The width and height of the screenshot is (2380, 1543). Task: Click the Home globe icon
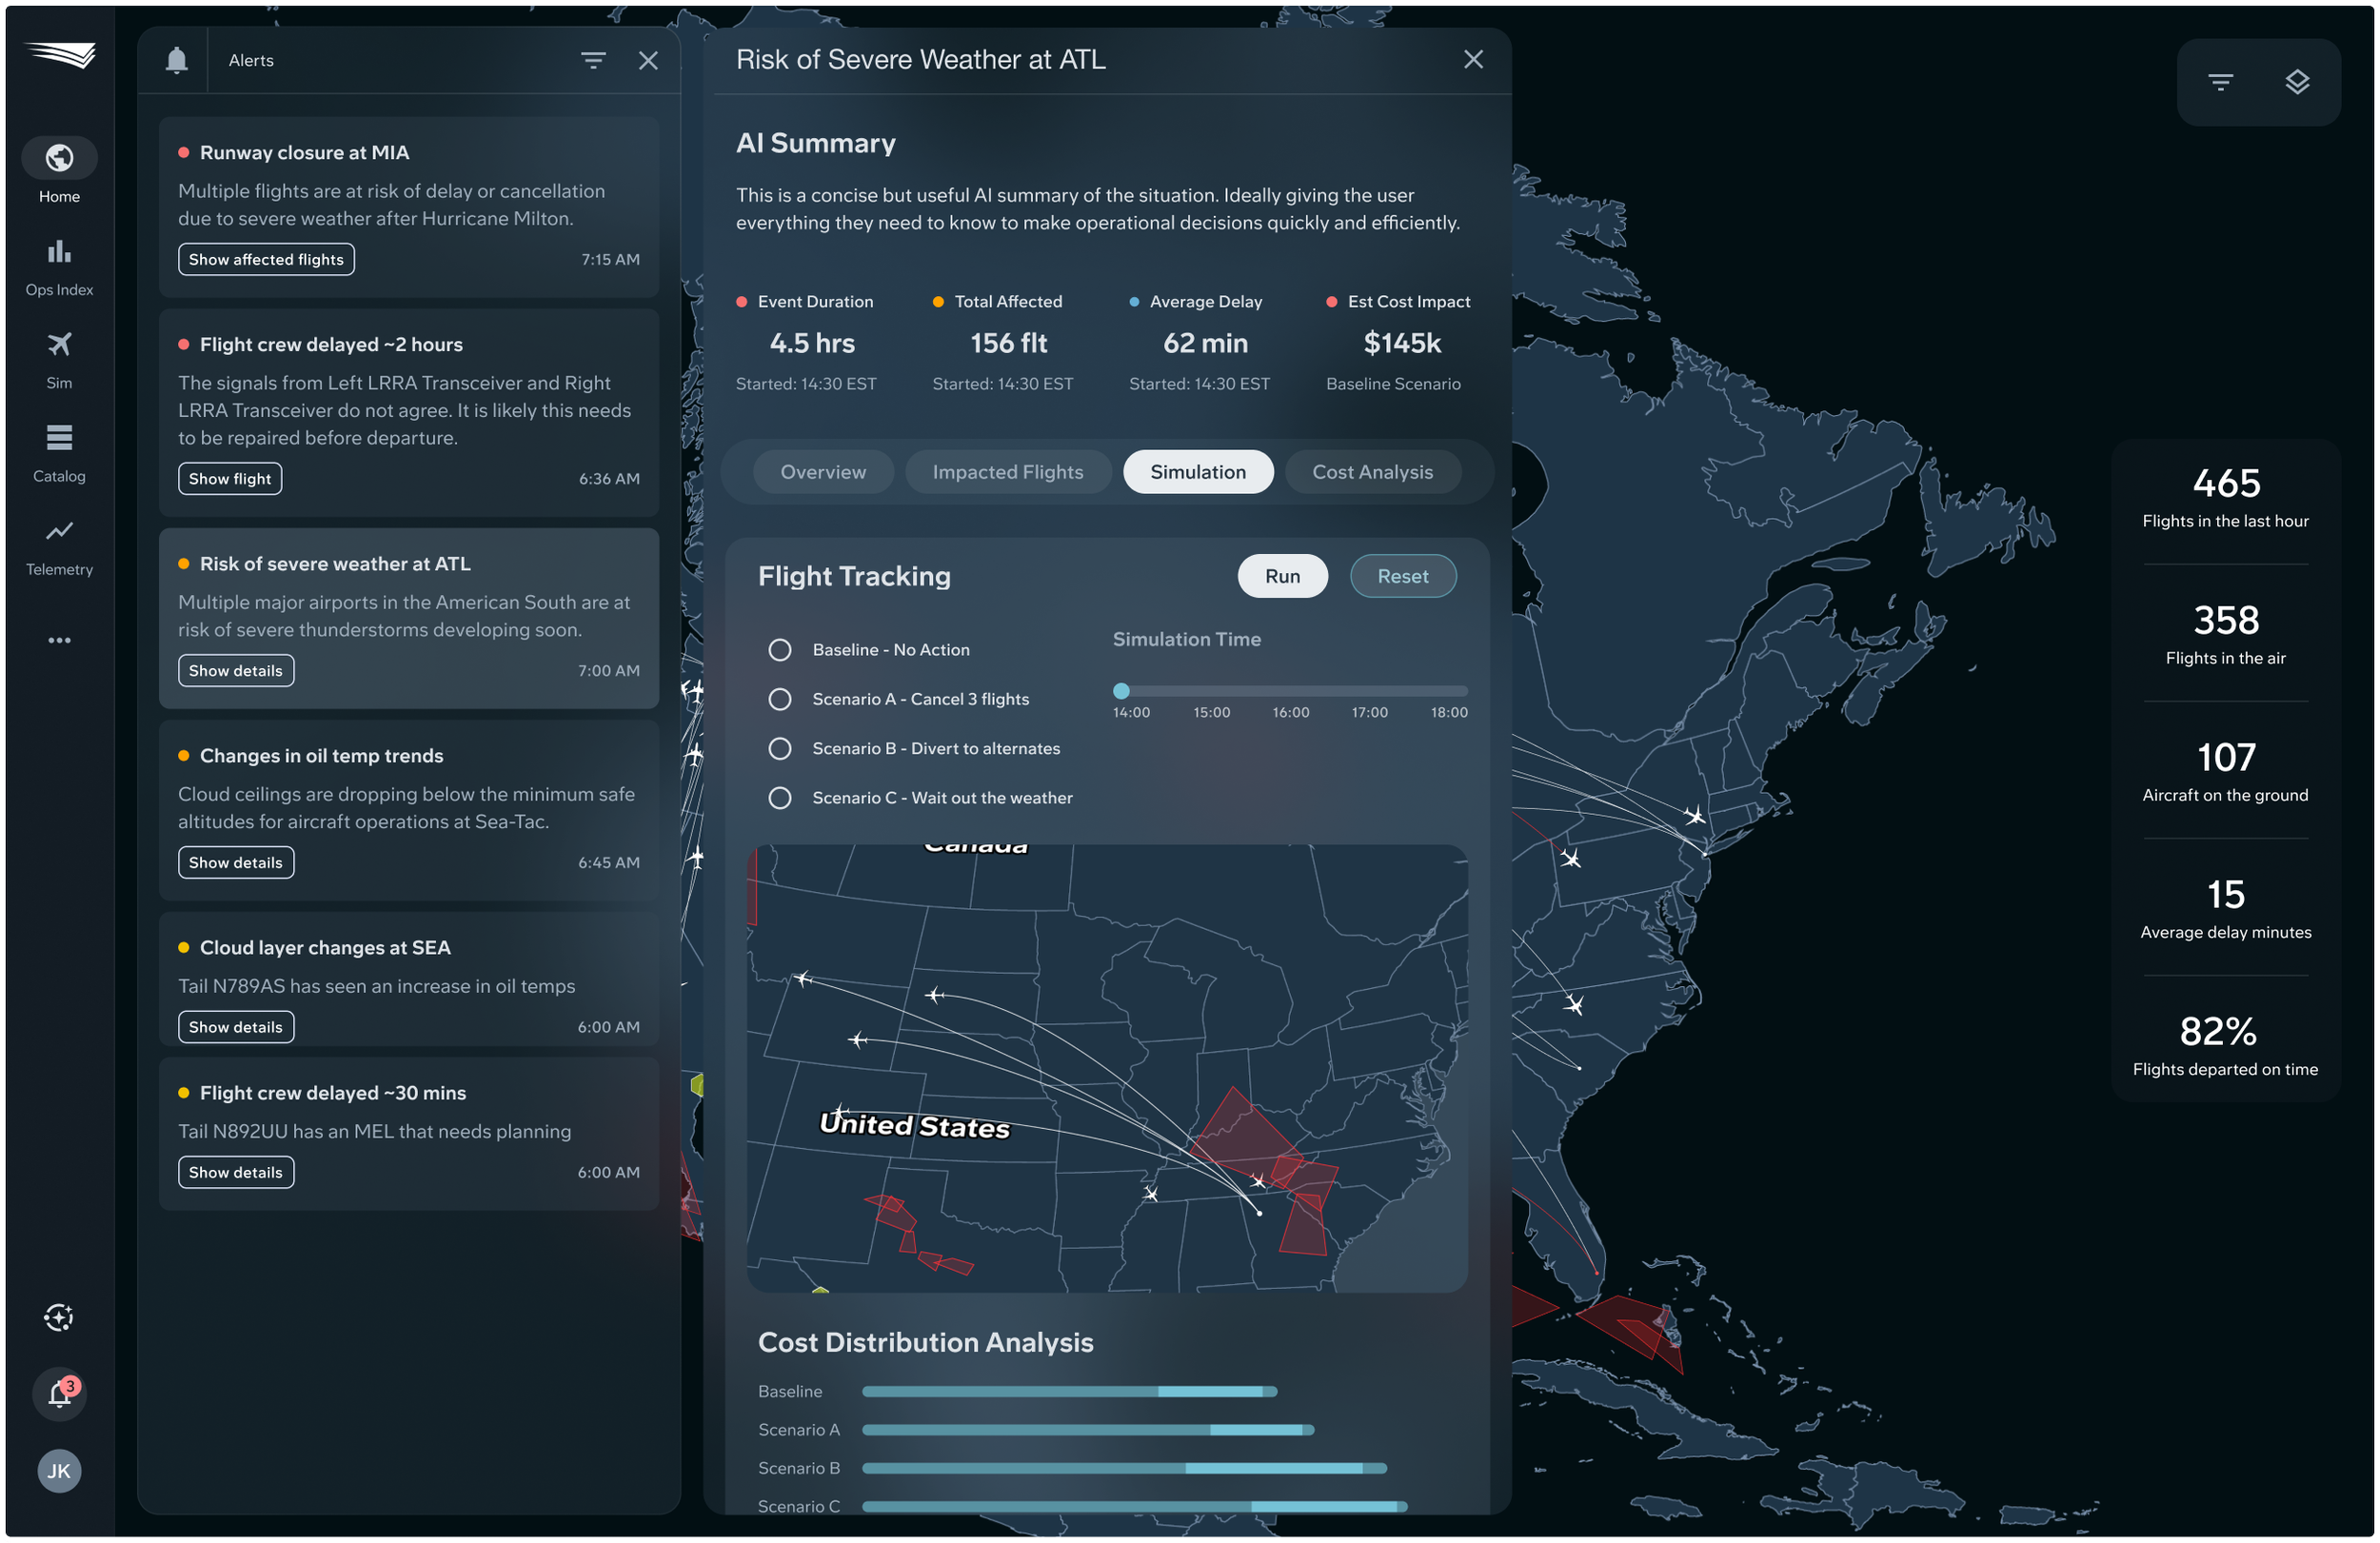[x=59, y=158]
